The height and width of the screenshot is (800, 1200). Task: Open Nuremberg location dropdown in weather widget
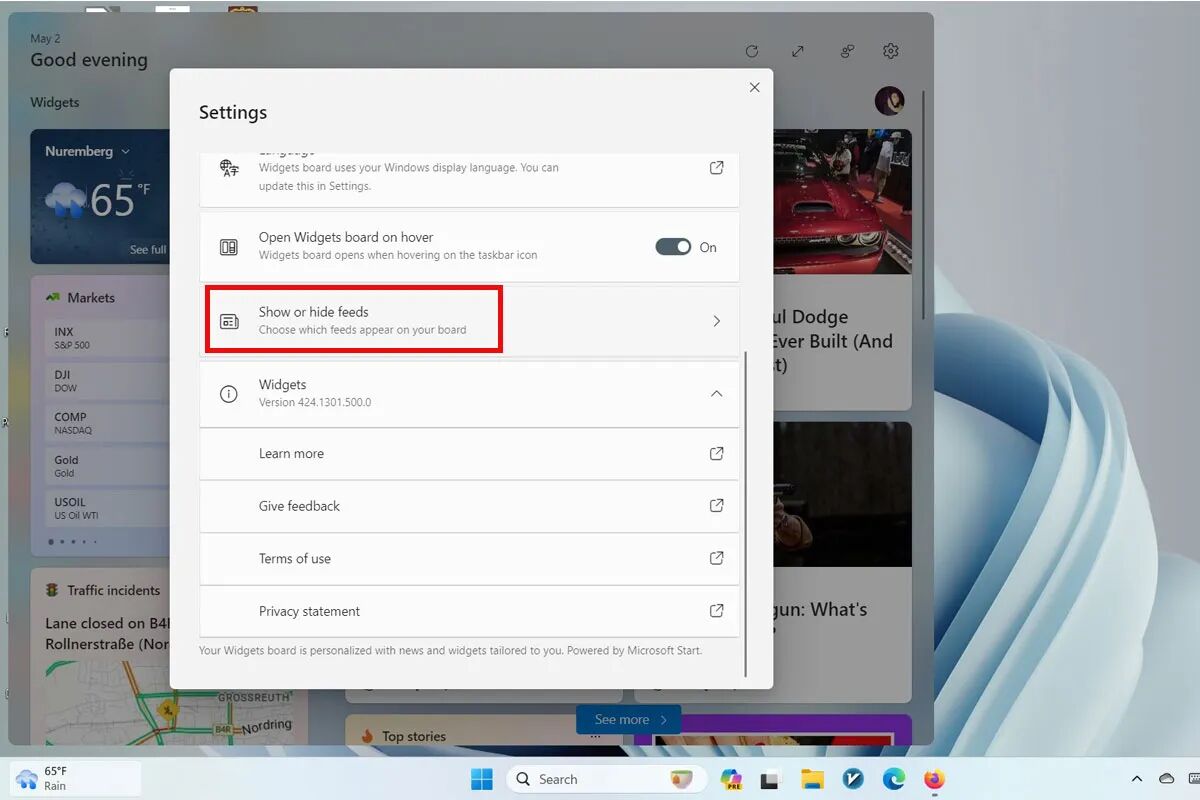[x=125, y=152]
